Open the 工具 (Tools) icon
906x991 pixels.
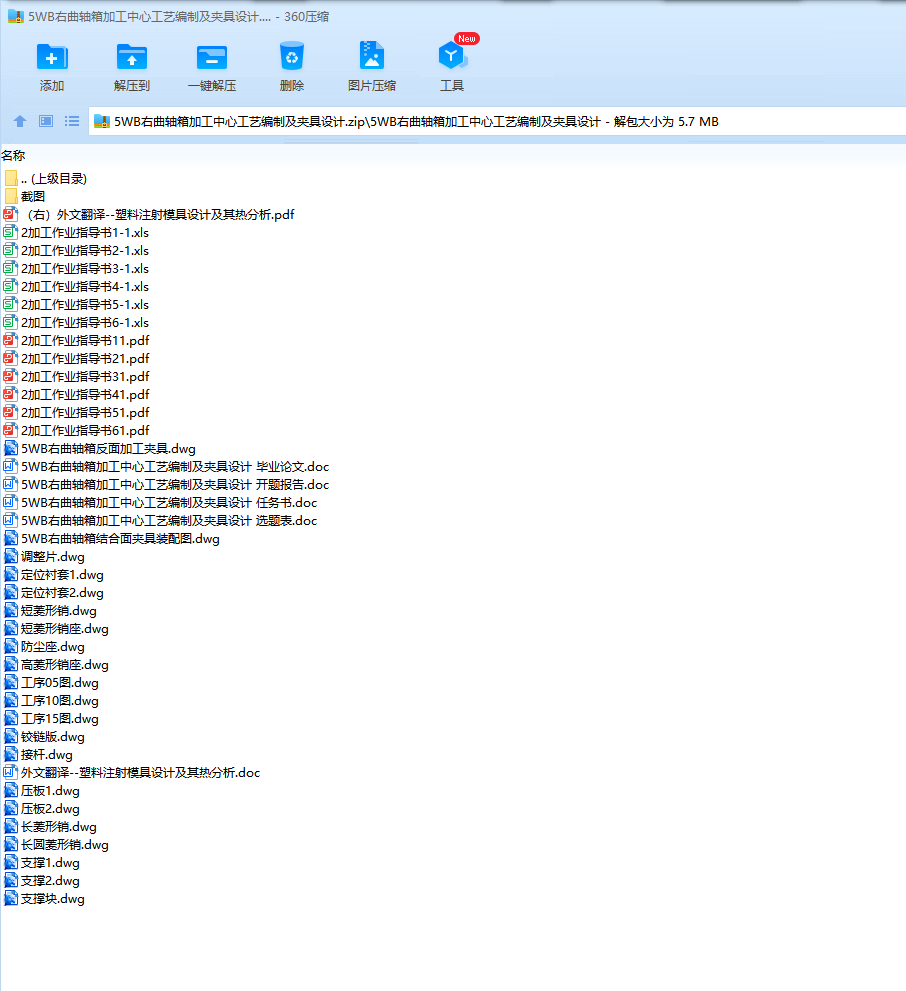coord(452,56)
